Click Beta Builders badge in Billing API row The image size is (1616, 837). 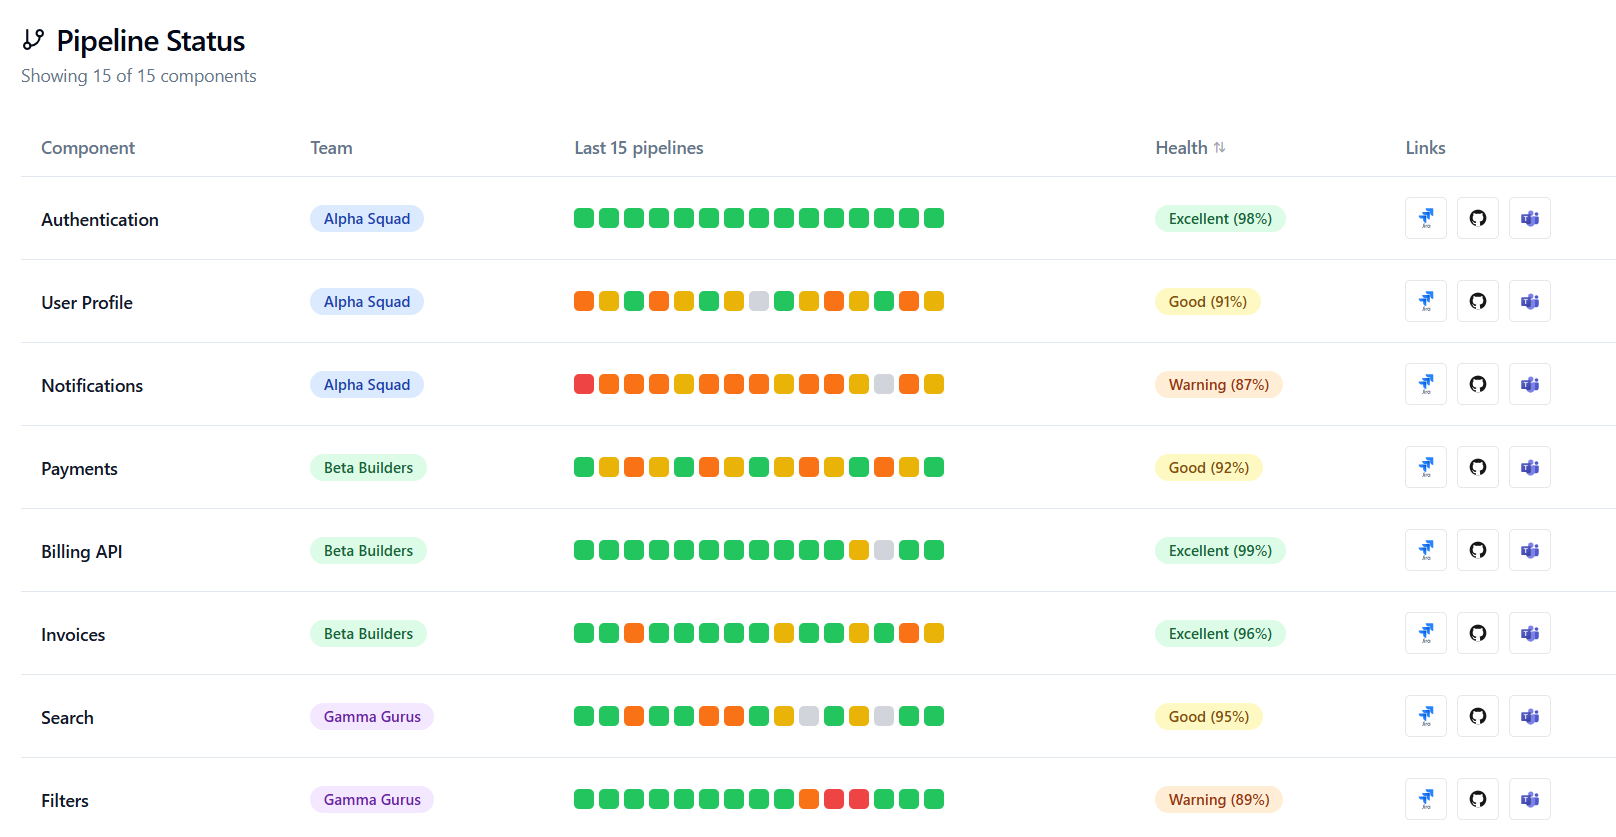tap(368, 550)
